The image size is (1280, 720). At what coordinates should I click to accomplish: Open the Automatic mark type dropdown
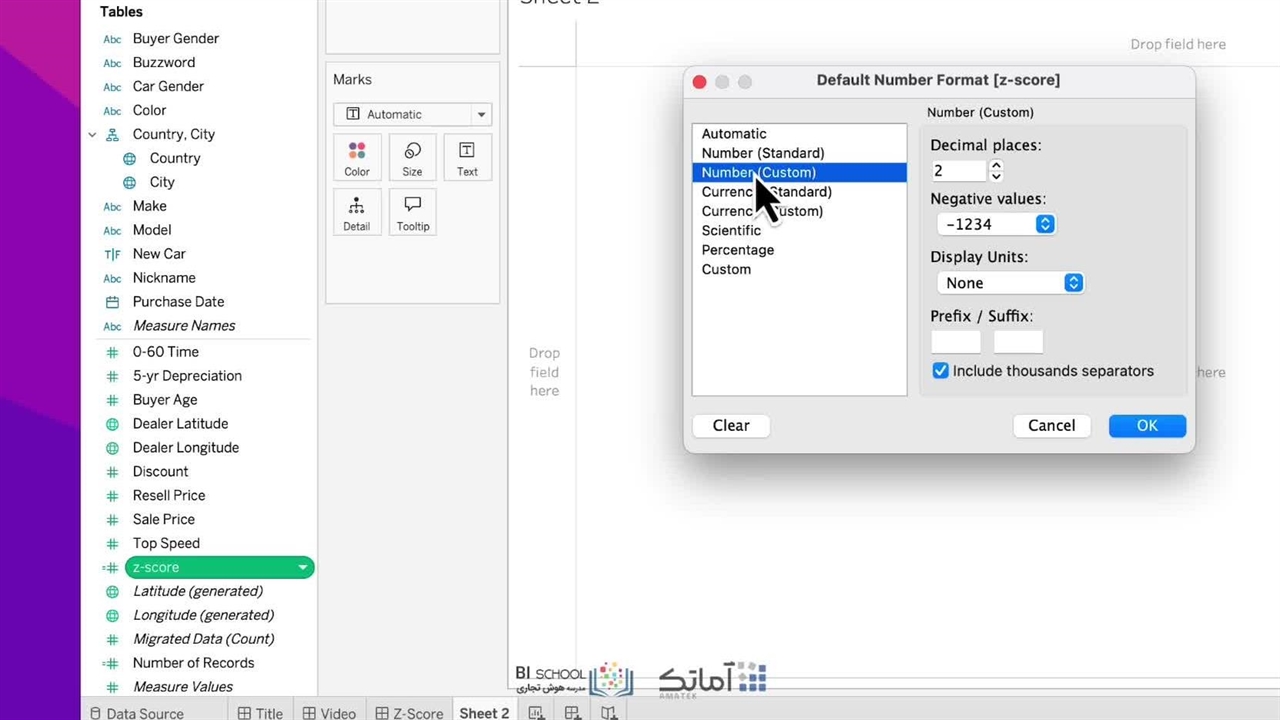(x=481, y=115)
